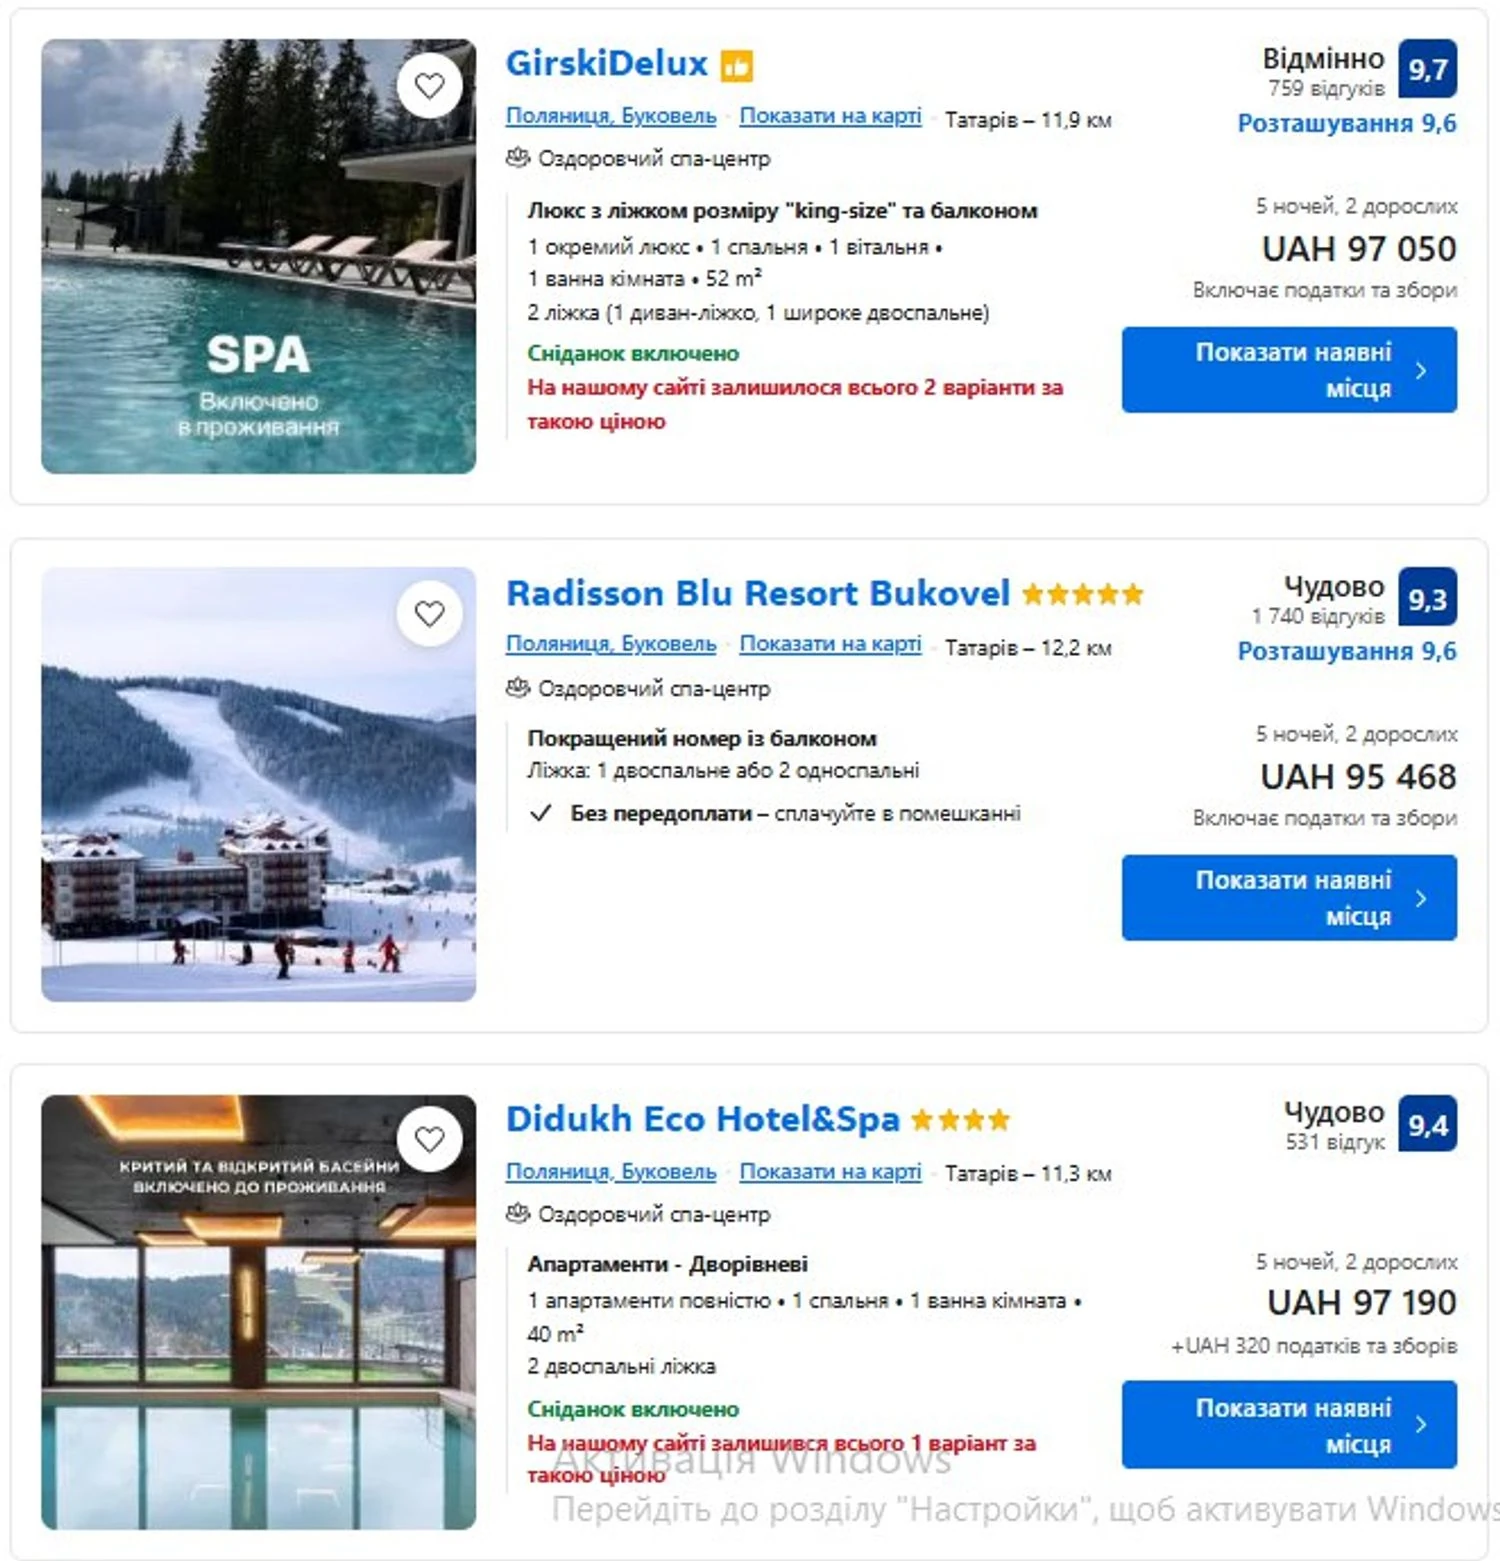This screenshot has width=1500, height=1561.
Task: Click the spa icon under GirskiDelux location
Action: tap(517, 158)
